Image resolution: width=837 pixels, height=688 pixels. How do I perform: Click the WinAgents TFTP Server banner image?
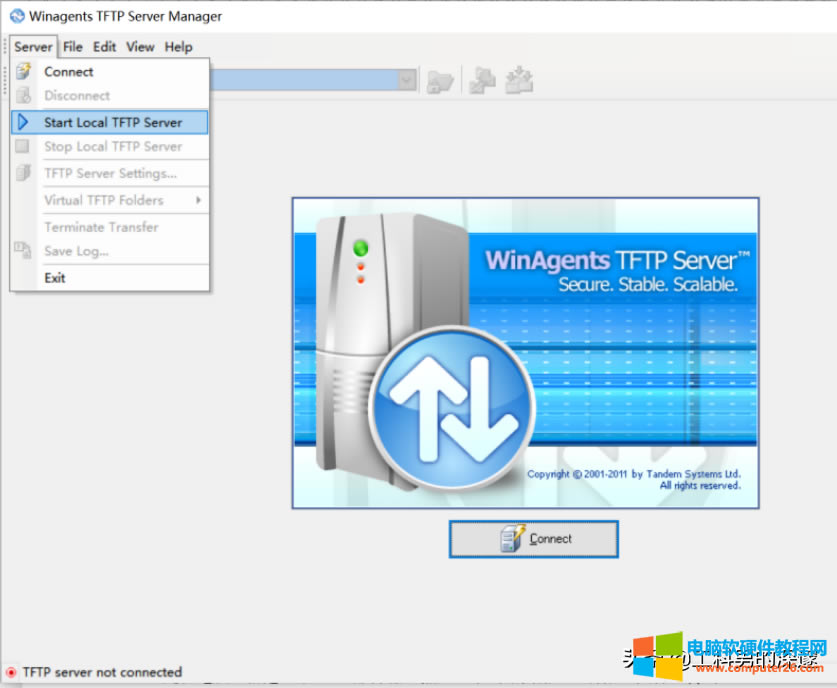point(525,352)
